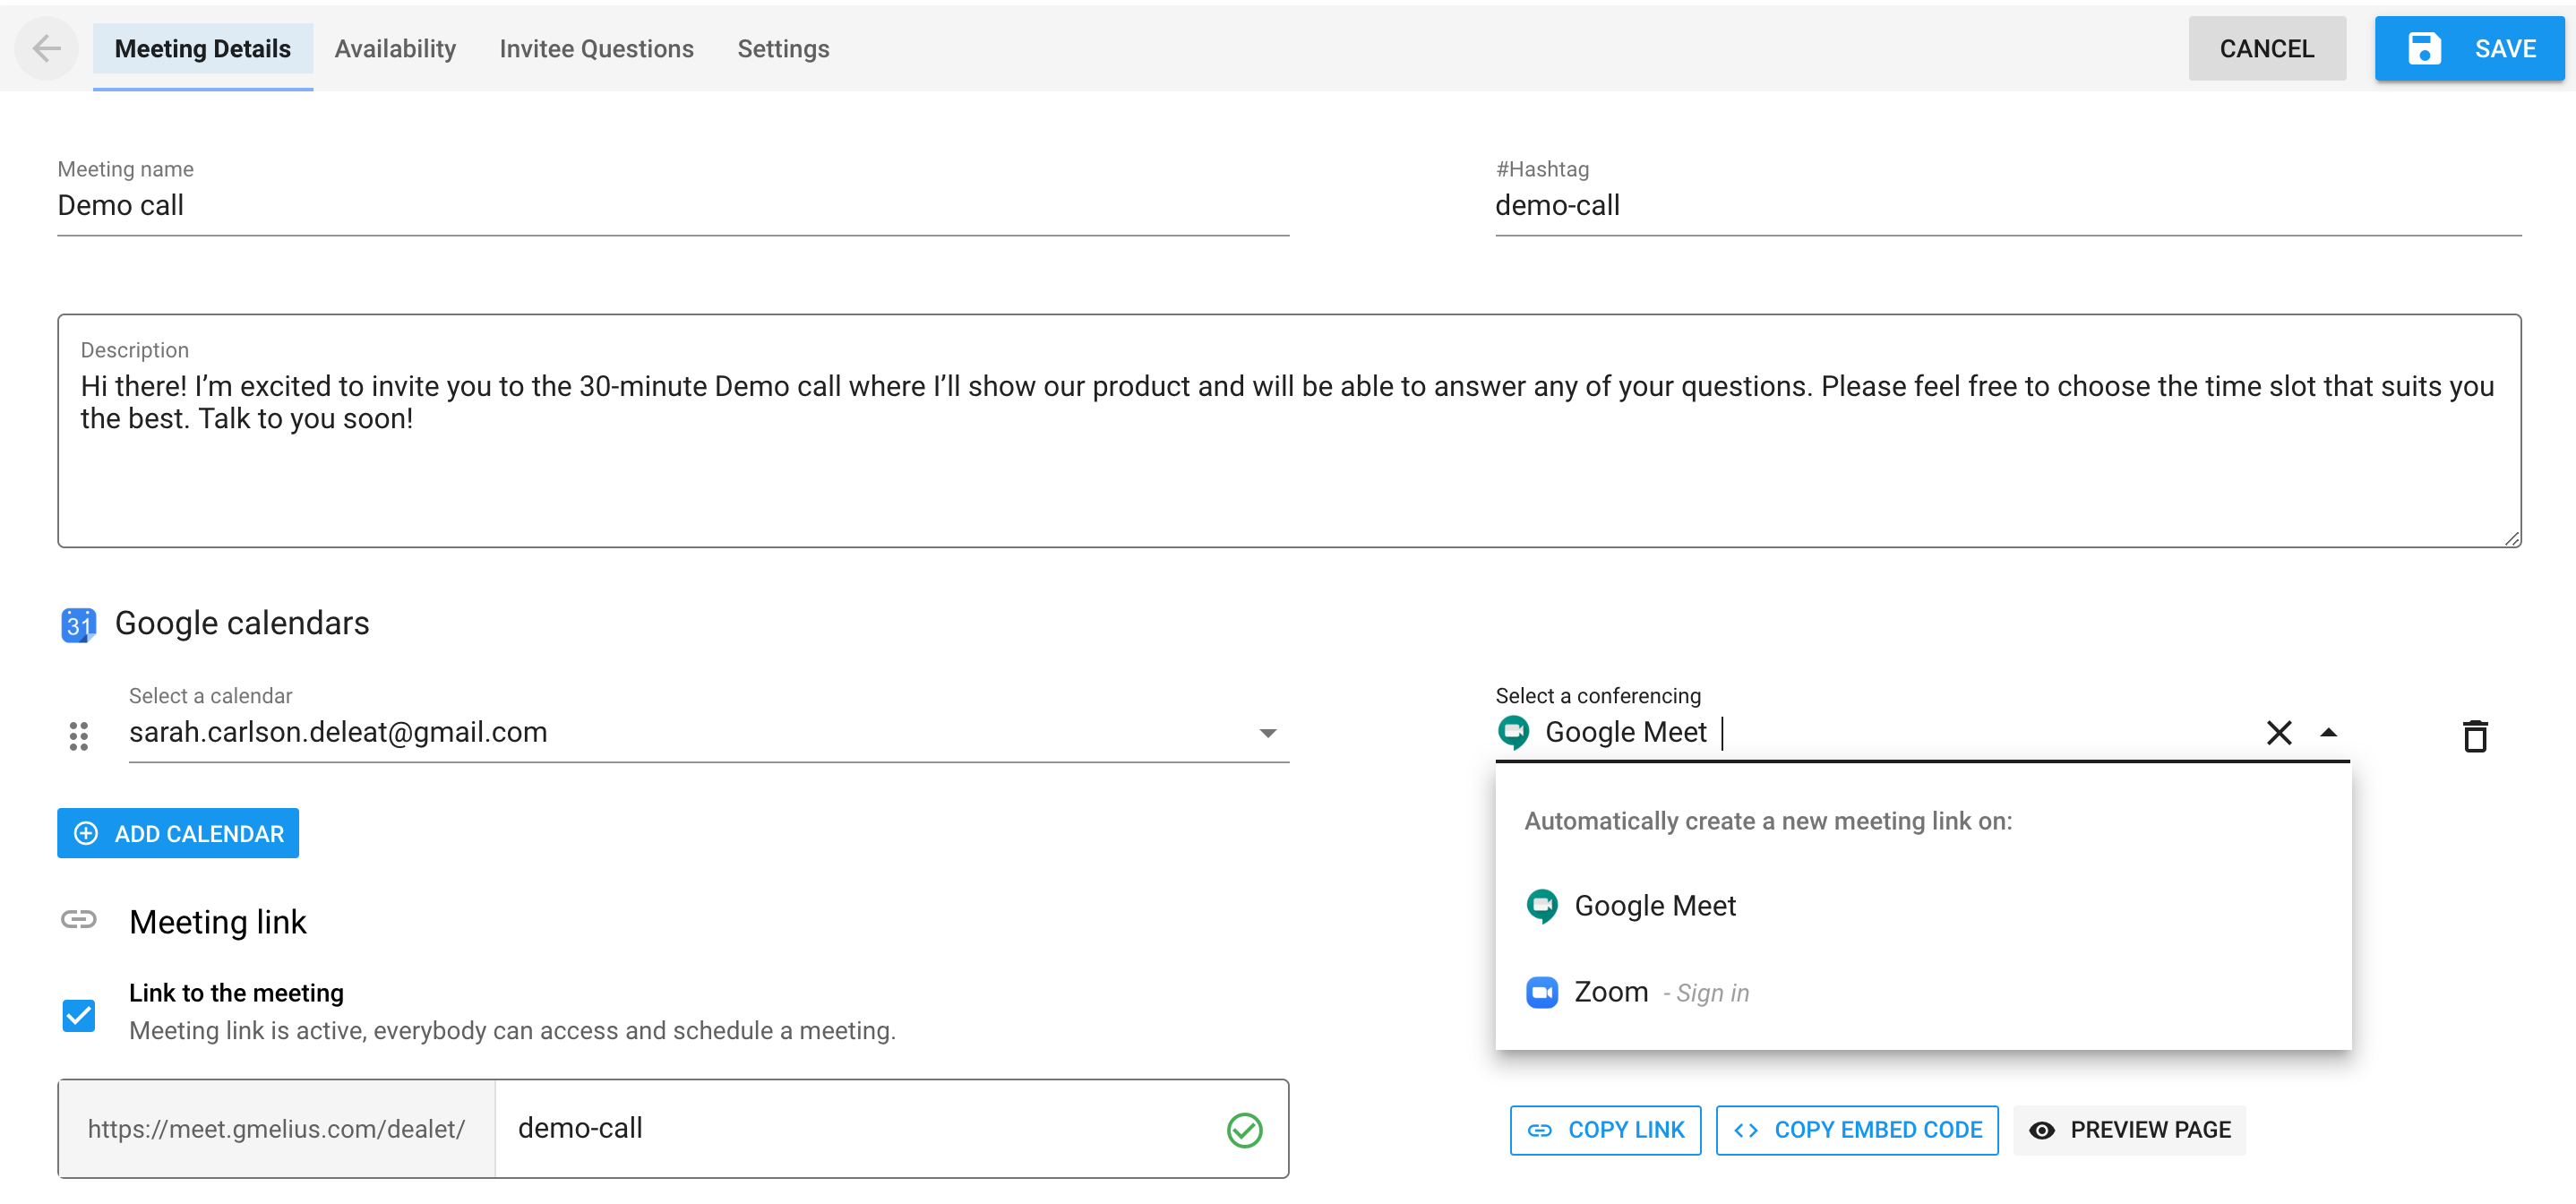
Task: Click the Meeting link chain icon
Action: tap(79, 919)
